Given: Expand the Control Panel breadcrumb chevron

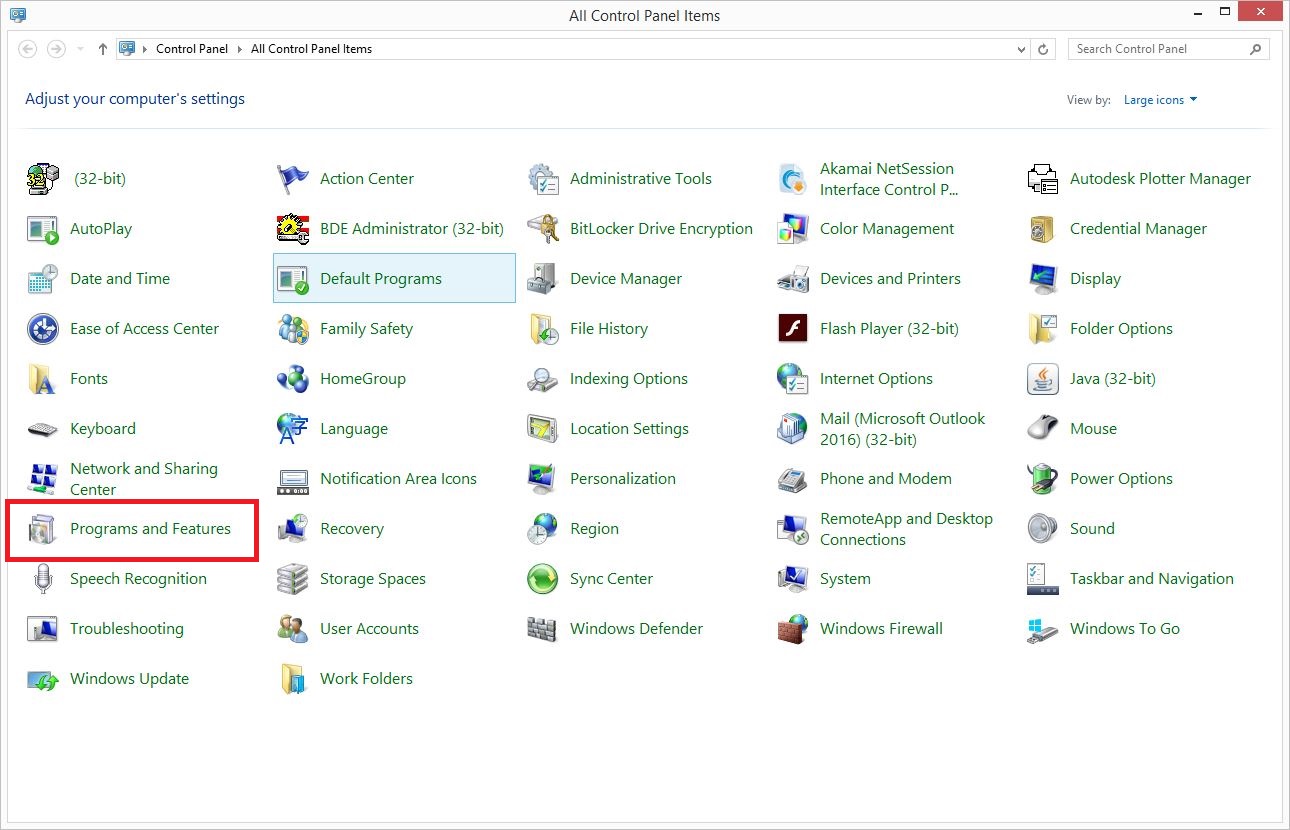Looking at the screenshot, I should [x=240, y=49].
